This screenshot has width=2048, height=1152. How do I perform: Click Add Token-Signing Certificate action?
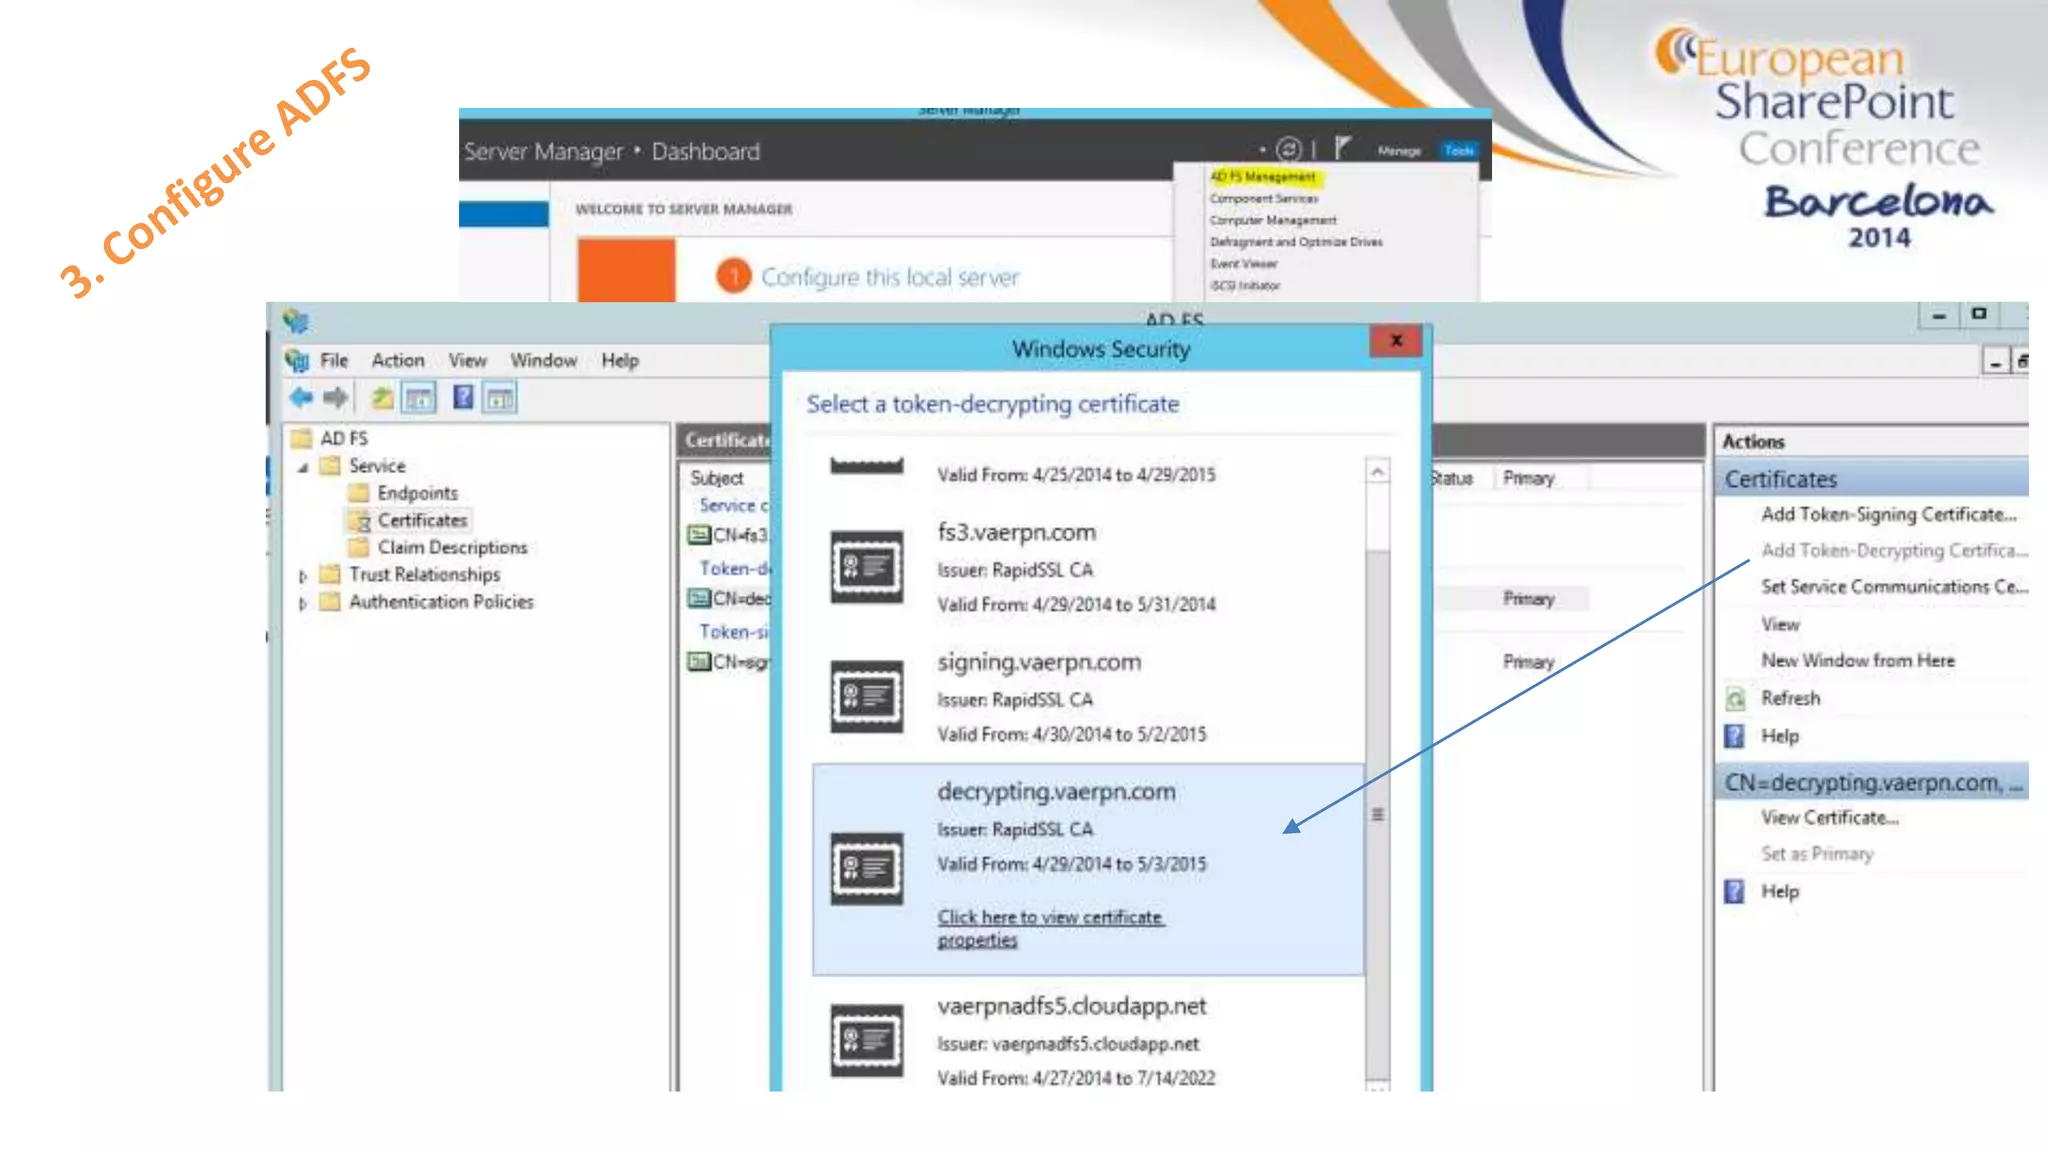pos(1888,514)
